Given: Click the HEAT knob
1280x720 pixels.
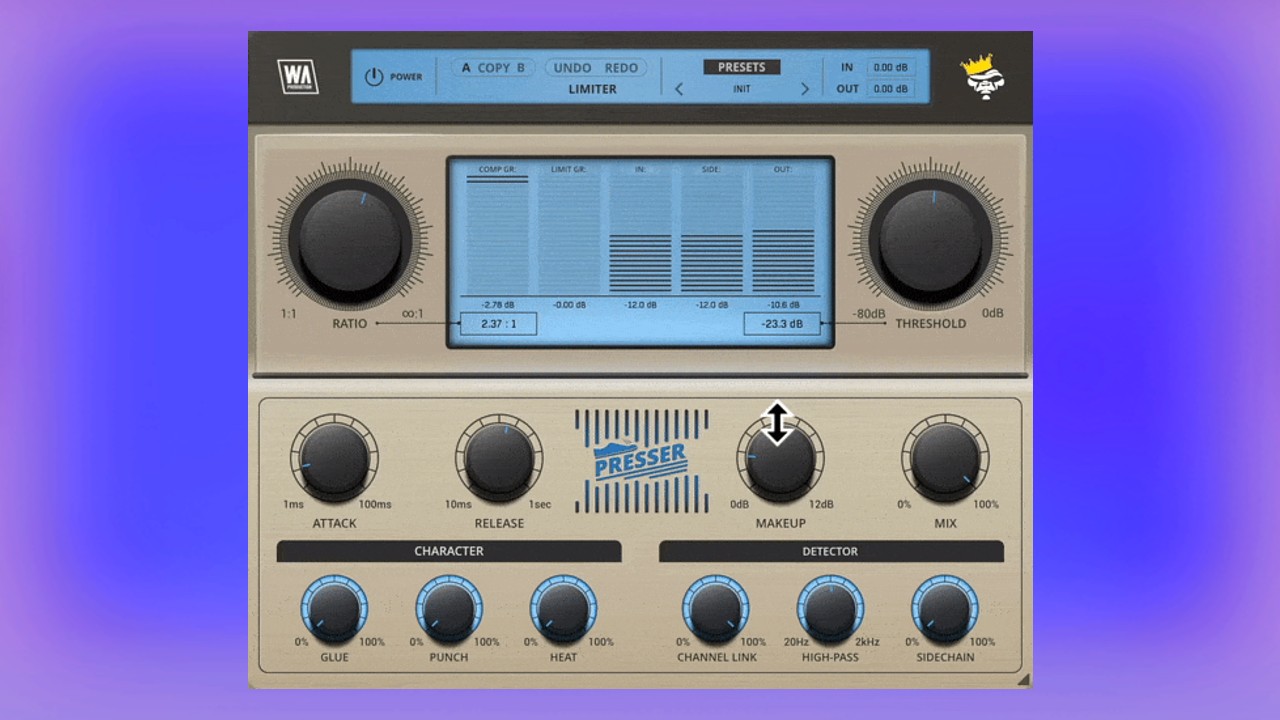Looking at the screenshot, I should pyautogui.click(x=563, y=610).
